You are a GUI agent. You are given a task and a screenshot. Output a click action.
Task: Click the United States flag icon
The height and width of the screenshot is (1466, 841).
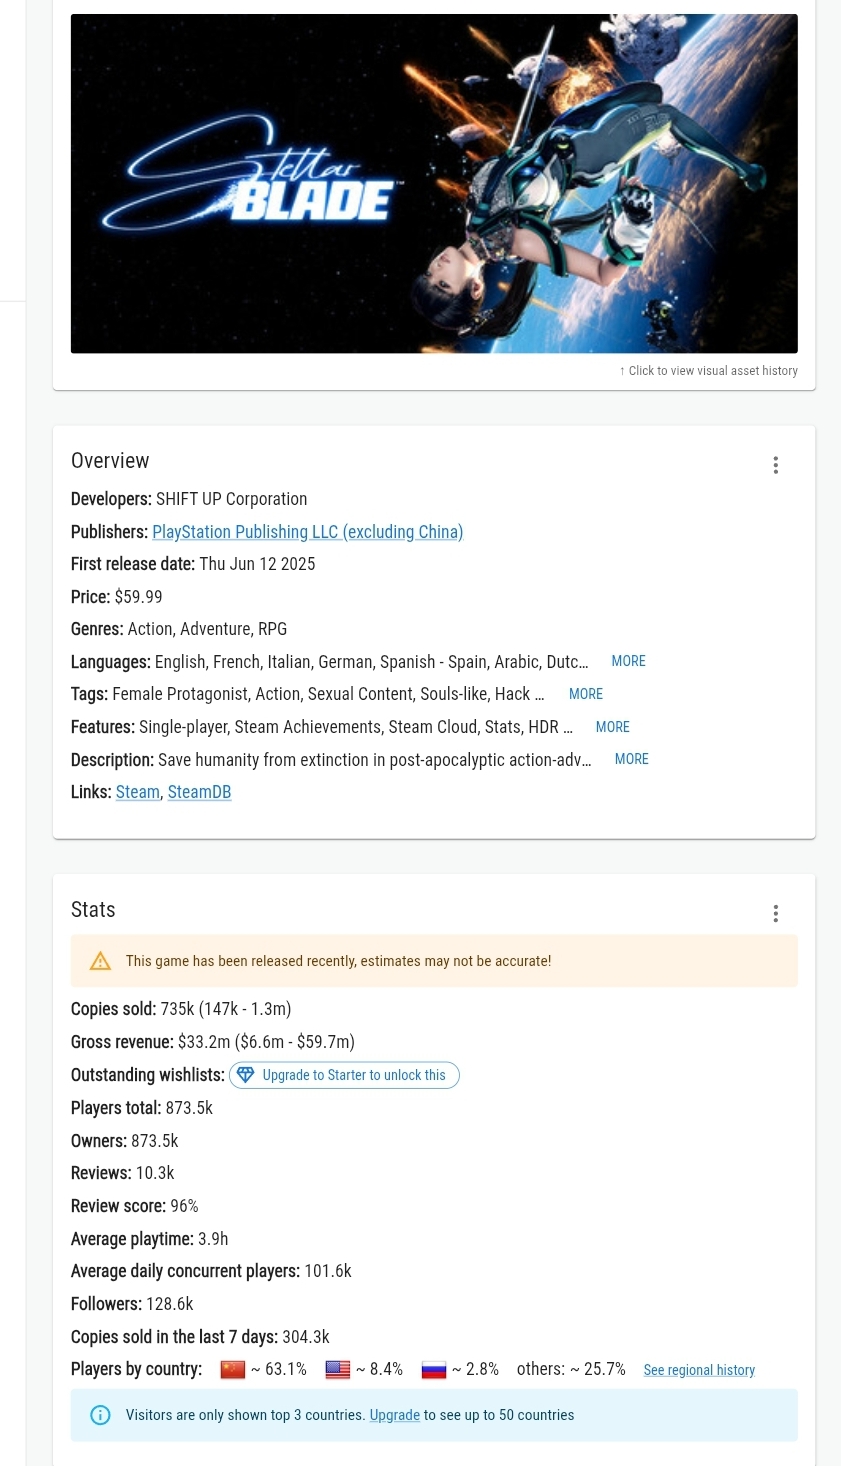[x=338, y=1370]
